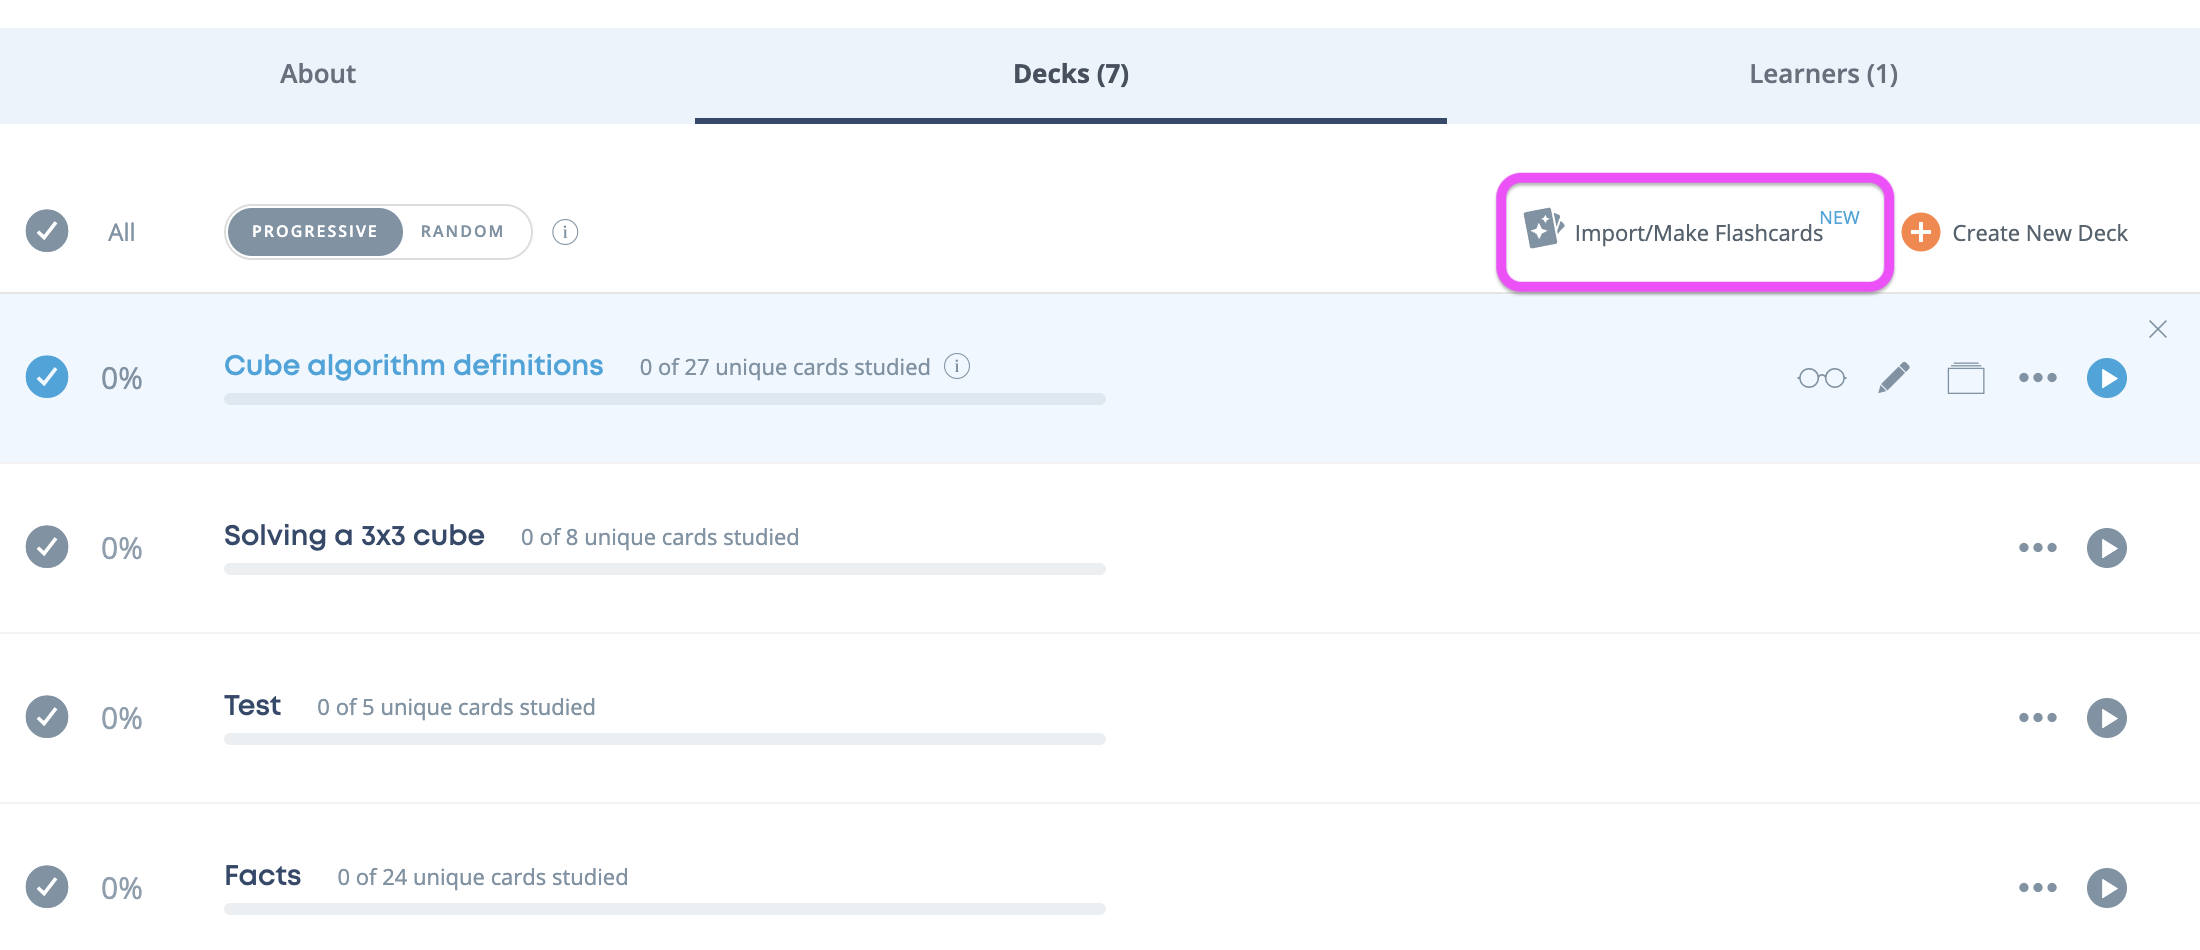Close the expanded Cube algorithm definitions row
2200x950 pixels.
[x=2158, y=329]
